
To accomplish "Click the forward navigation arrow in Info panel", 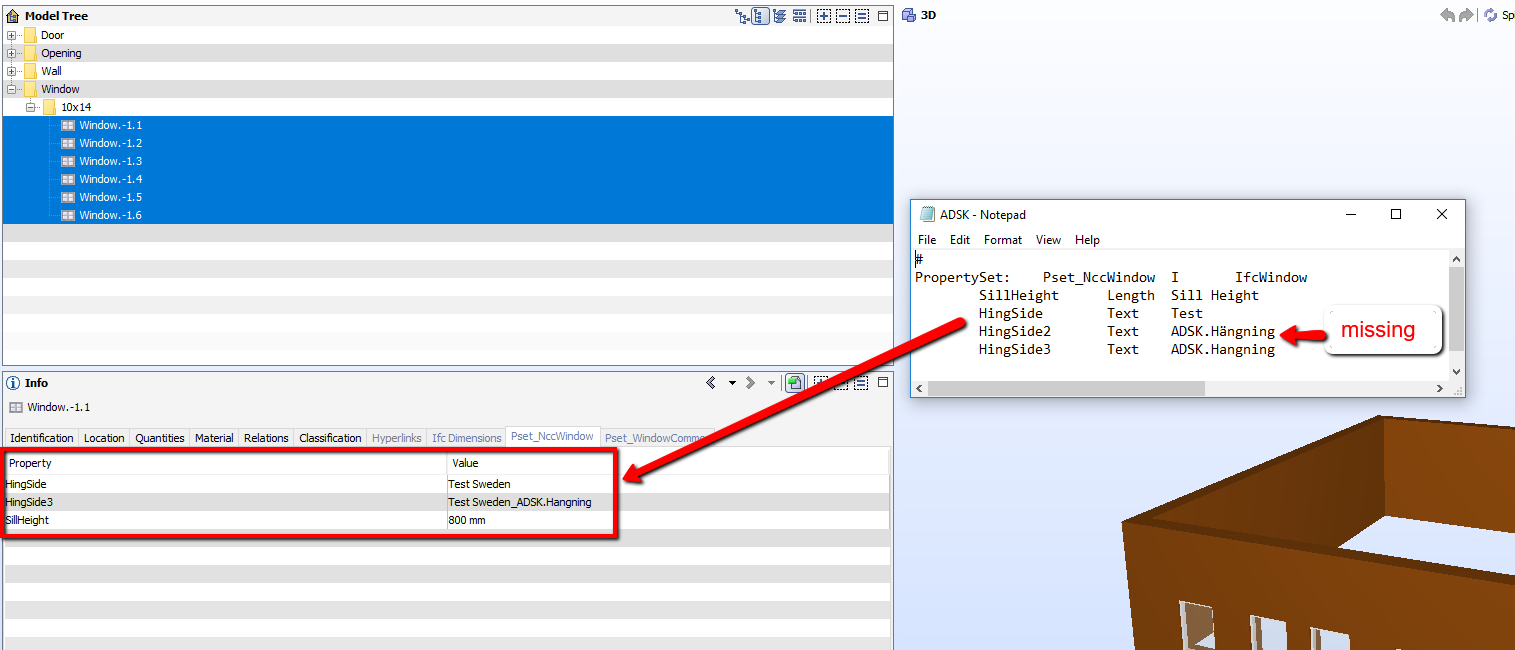I will pyautogui.click(x=751, y=382).
